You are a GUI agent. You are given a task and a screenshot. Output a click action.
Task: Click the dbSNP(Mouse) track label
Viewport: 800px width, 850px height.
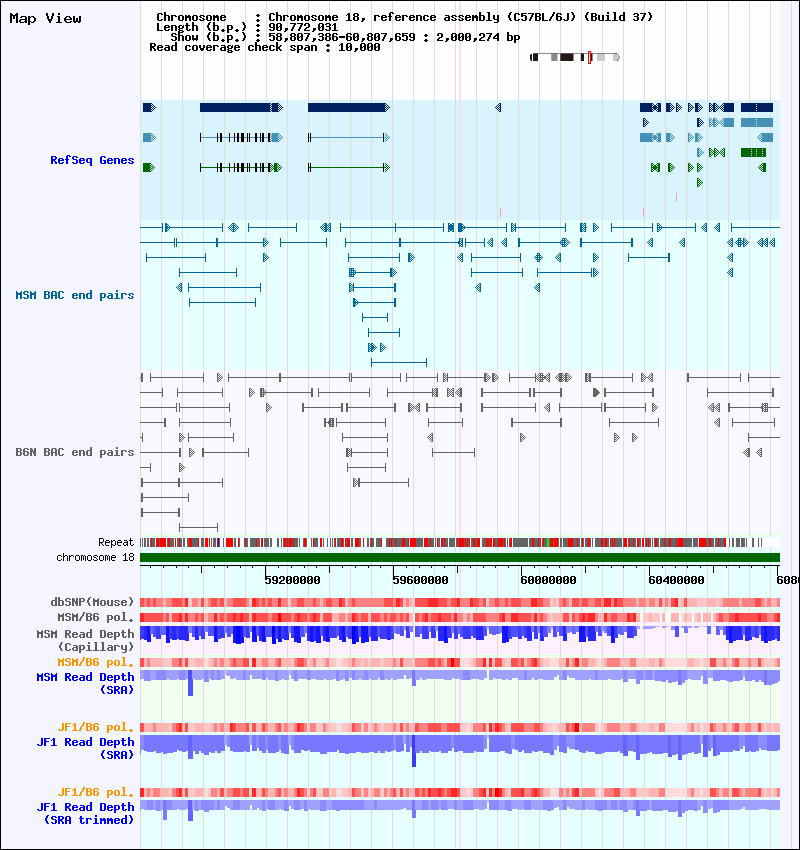(92, 602)
